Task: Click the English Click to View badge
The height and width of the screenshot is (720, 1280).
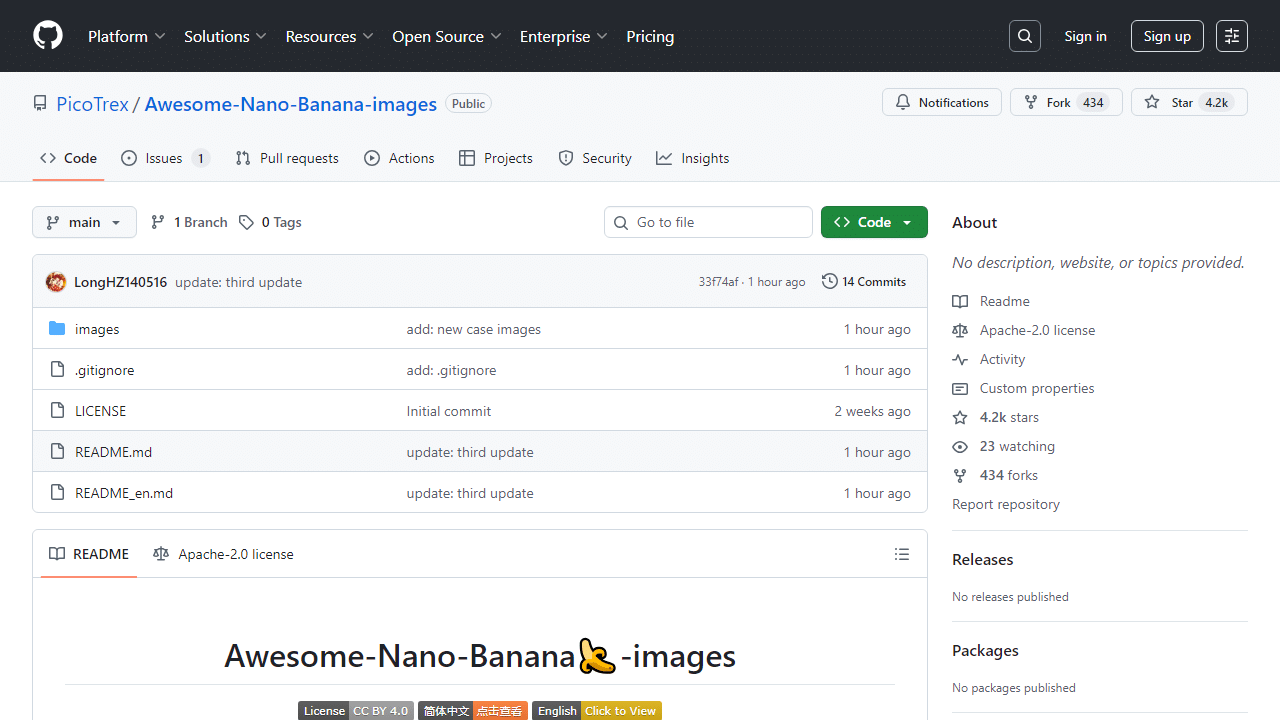Action: point(597,711)
